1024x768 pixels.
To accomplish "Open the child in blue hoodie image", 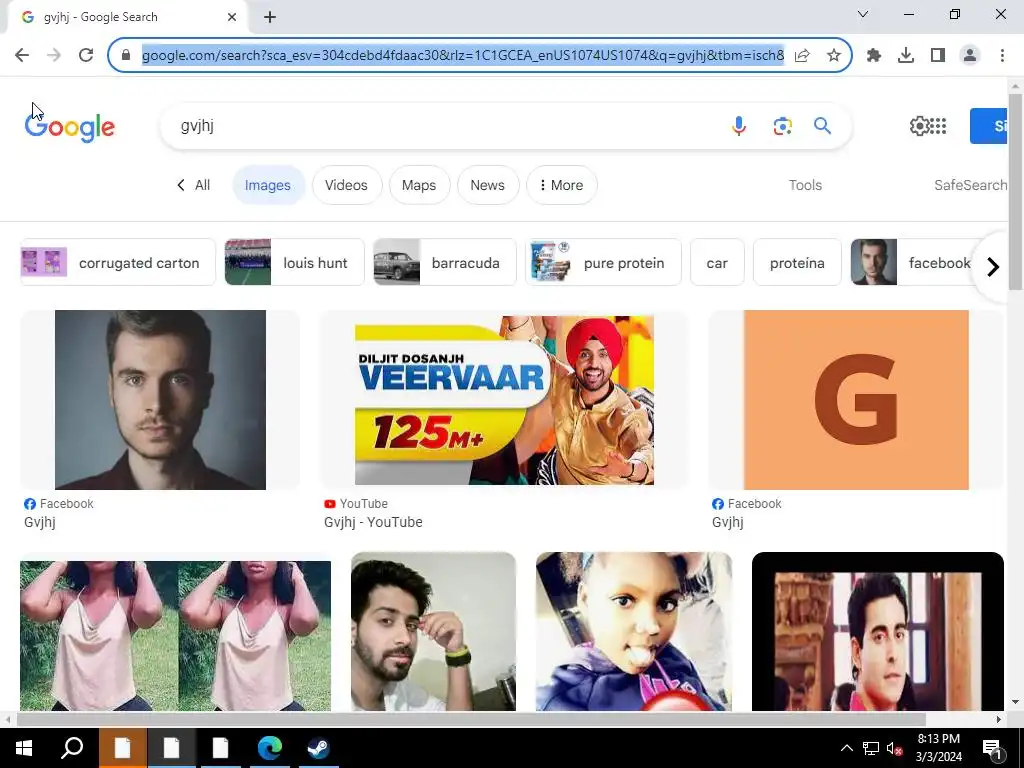I will (633, 632).
